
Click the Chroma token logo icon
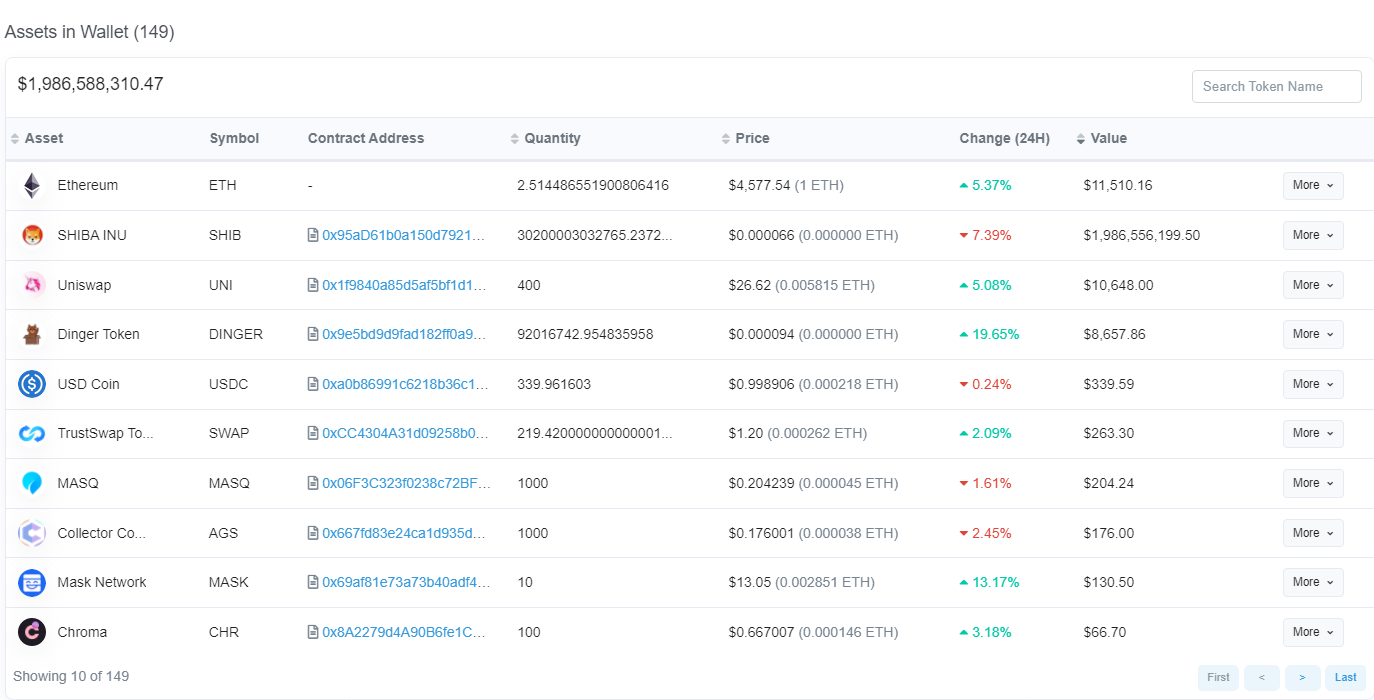(x=32, y=632)
